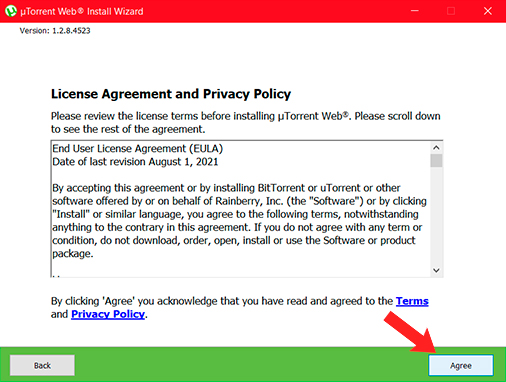Click the EULA scrollbar down arrow
The height and width of the screenshot is (382, 506).
pos(436,270)
